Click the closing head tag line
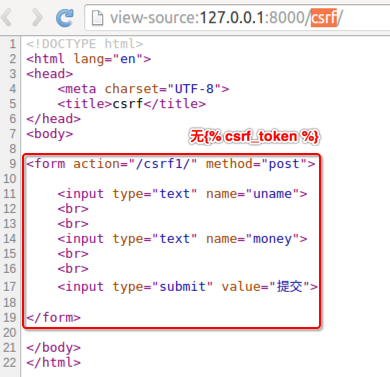This screenshot has width=390, height=377. (x=54, y=119)
